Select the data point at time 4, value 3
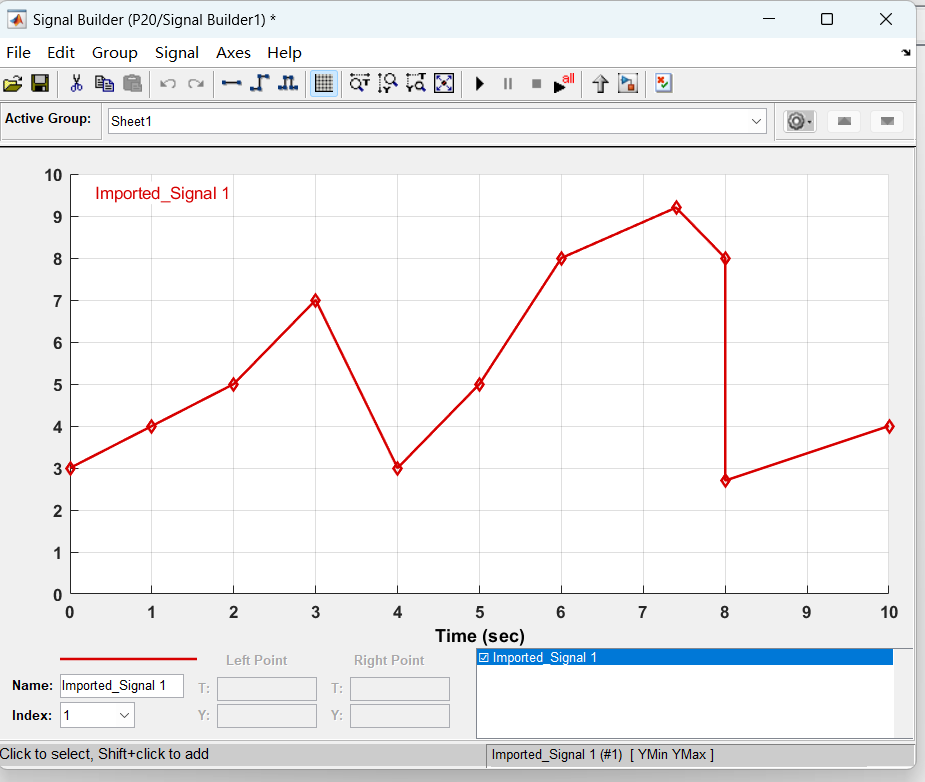This screenshot has width=925, height=782. (398, 469)
